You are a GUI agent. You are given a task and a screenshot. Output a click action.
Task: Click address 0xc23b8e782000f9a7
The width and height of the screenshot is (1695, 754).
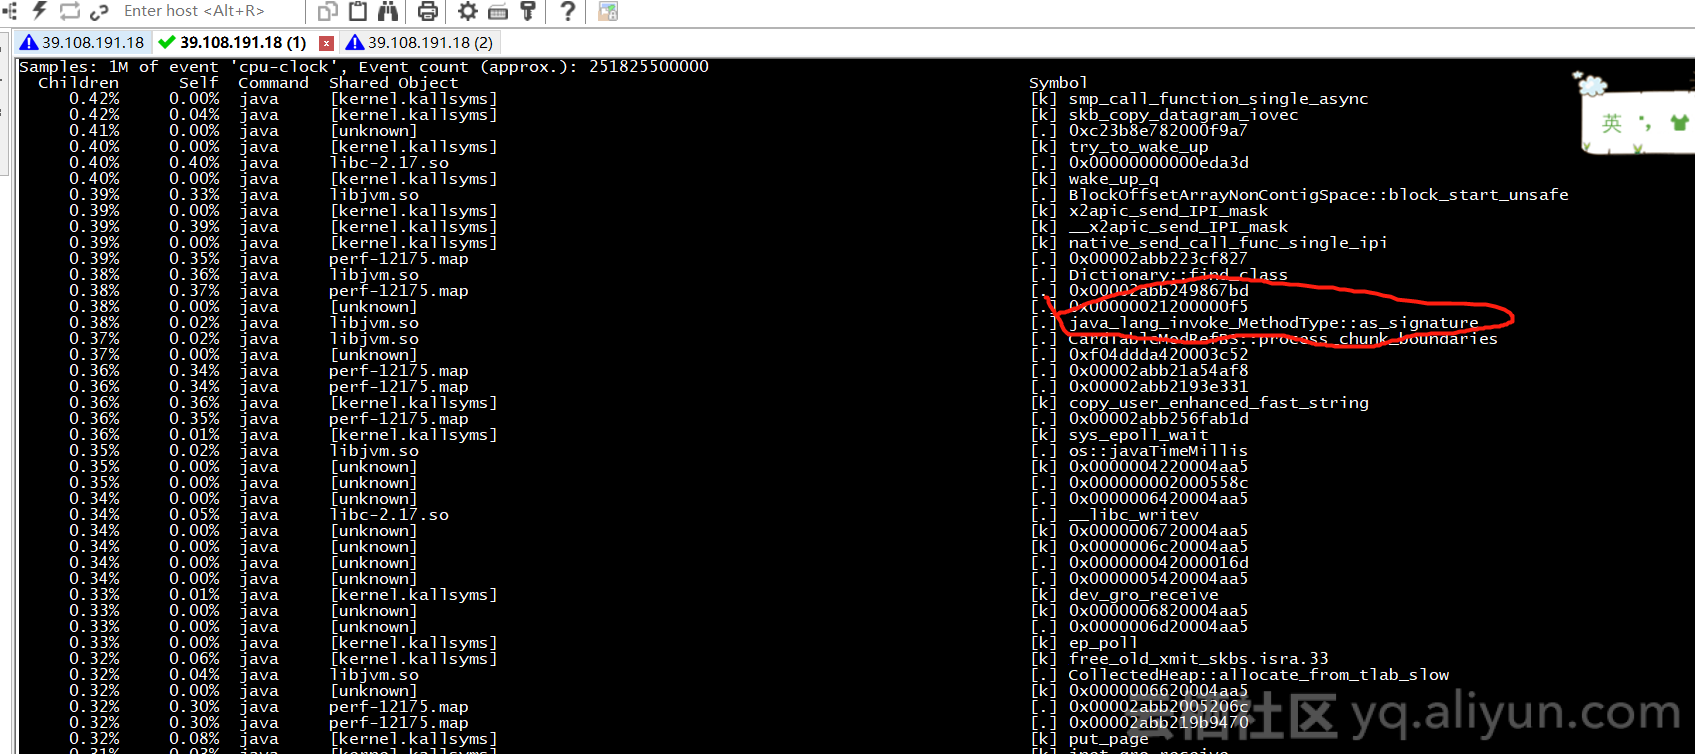tap(1158, 131)
